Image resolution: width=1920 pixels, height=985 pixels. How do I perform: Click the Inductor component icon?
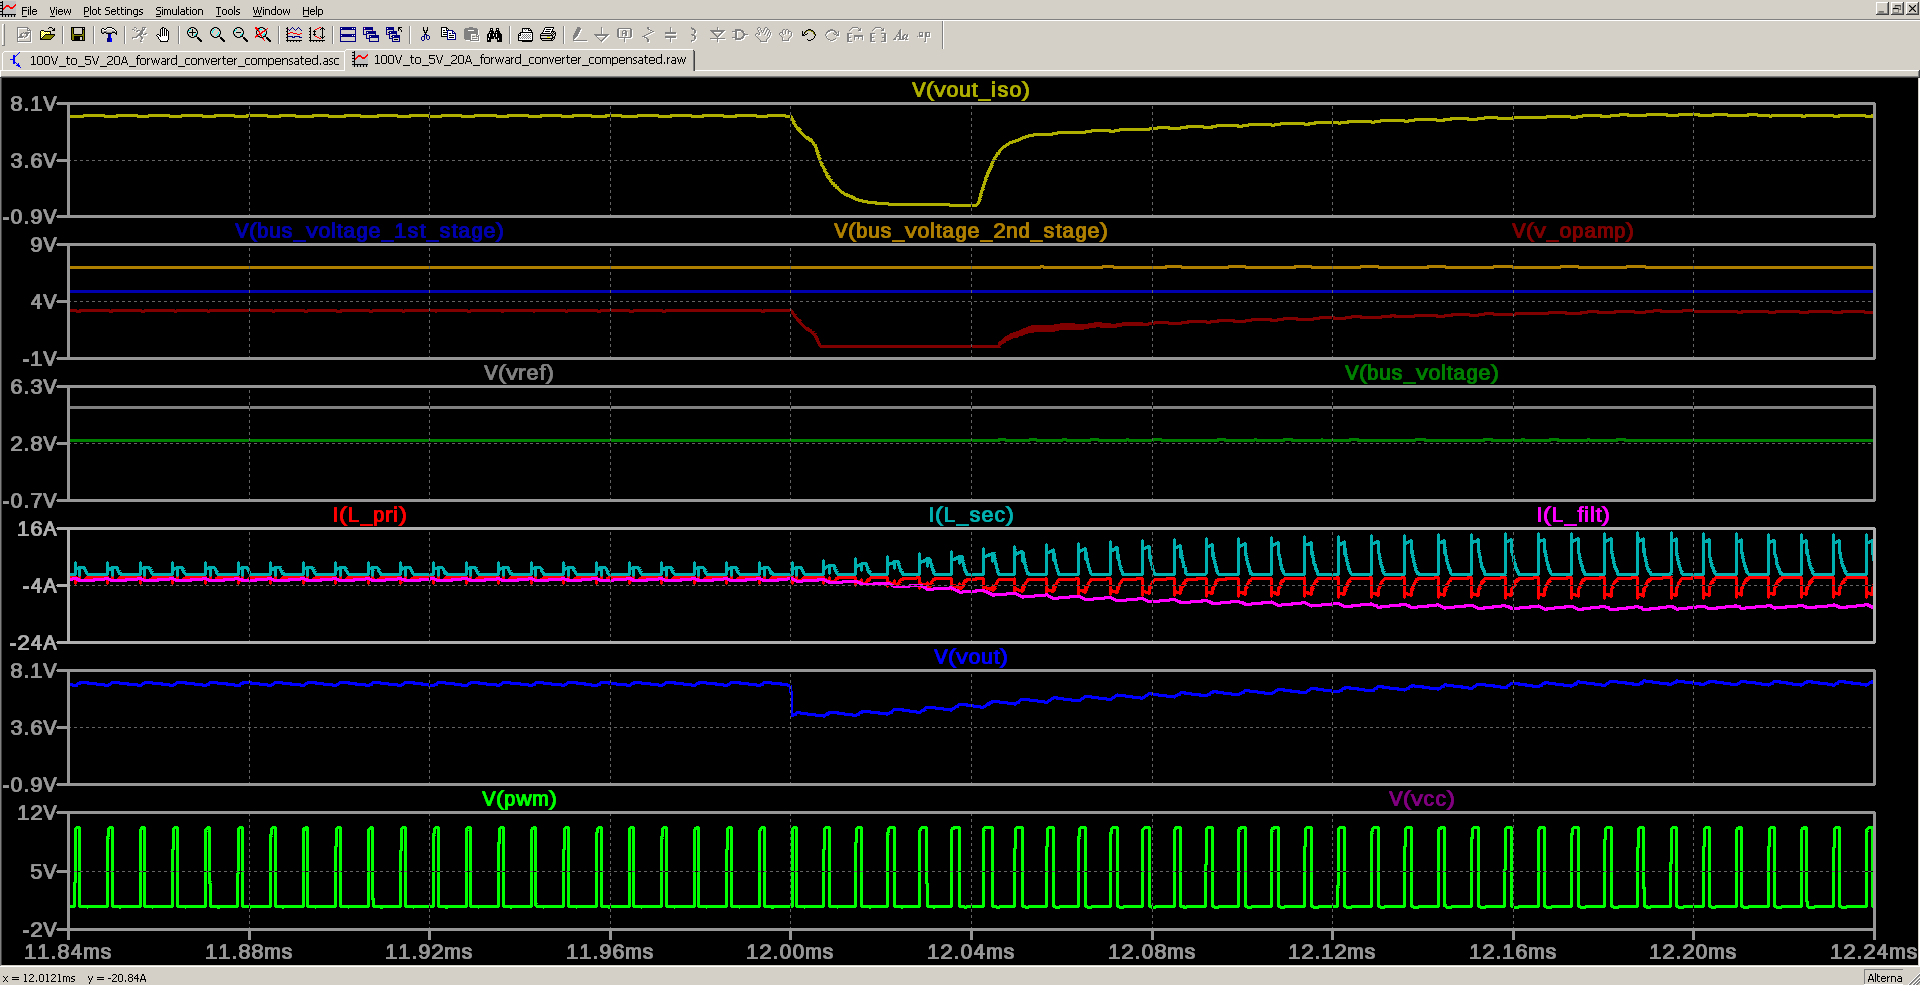click(x=693, y=35)
